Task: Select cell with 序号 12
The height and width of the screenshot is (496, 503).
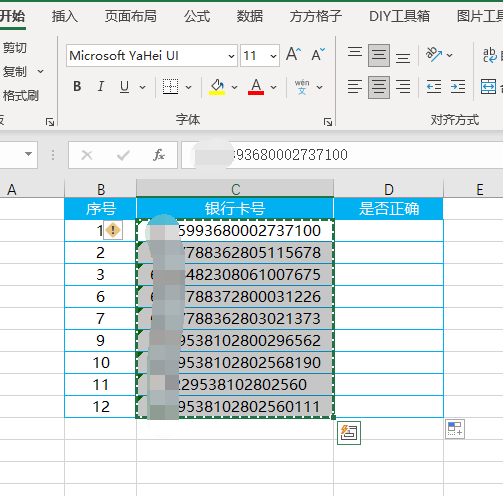Action: point(100,407)
